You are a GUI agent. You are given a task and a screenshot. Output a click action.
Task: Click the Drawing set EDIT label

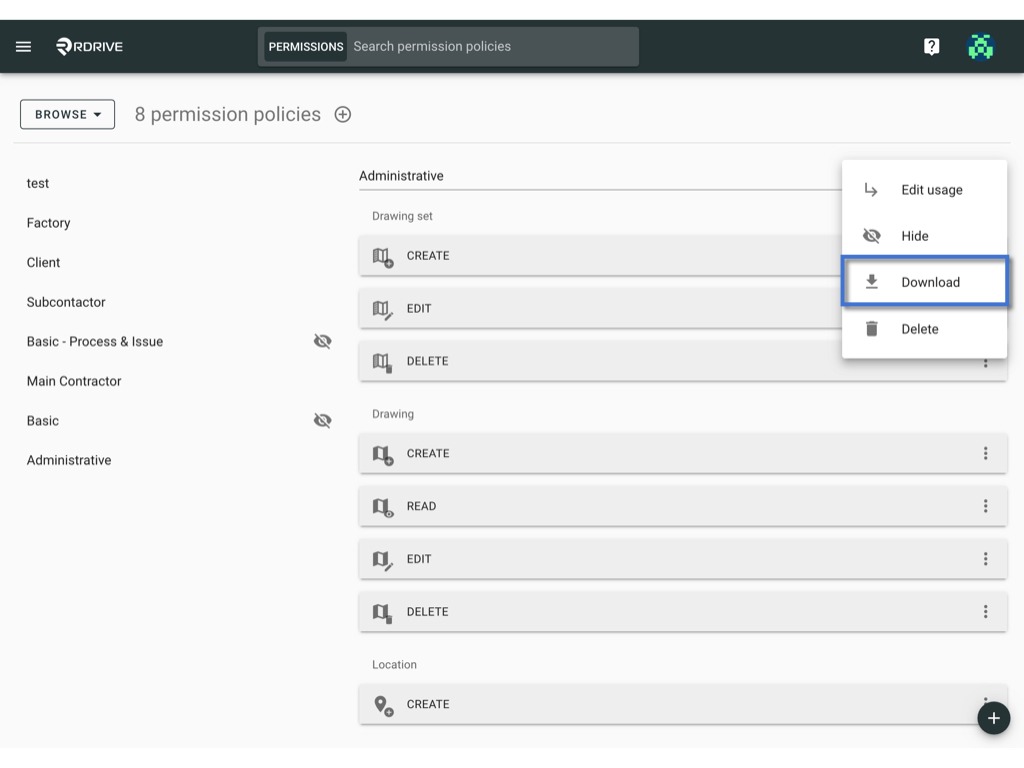click(x=419, y=309)
